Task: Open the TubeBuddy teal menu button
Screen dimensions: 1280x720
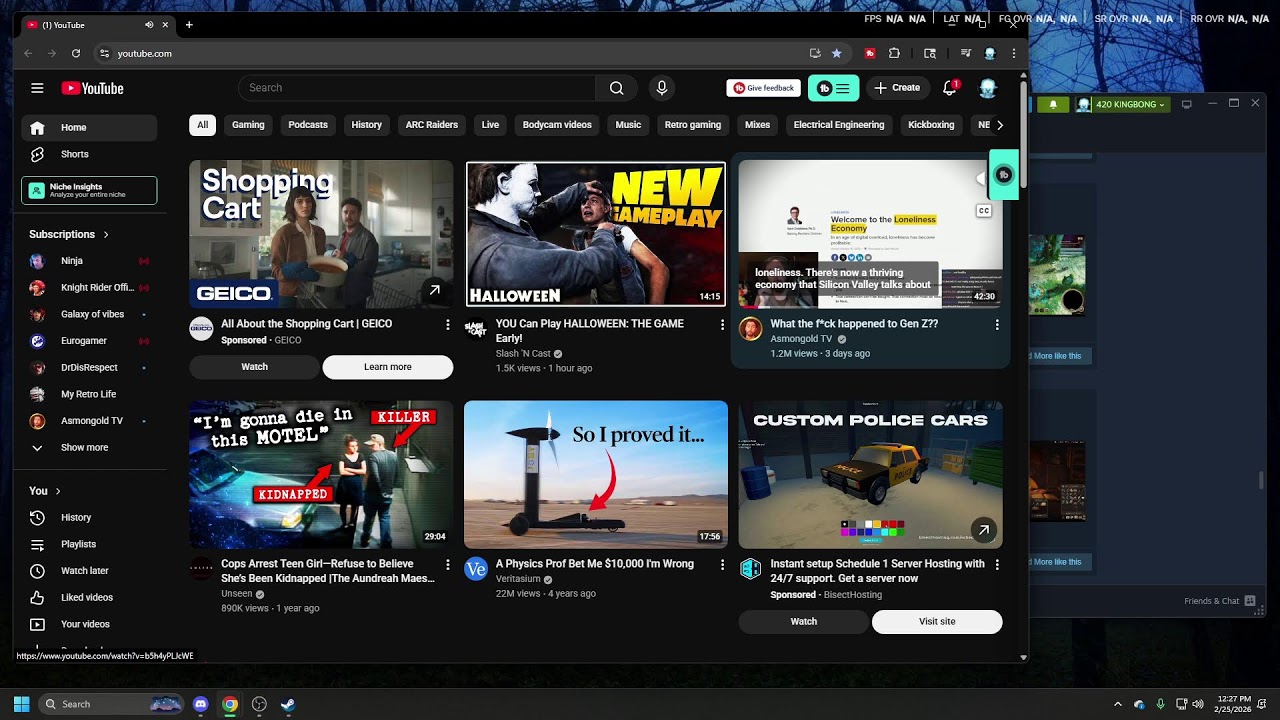Action: click(x=833, y=88)
